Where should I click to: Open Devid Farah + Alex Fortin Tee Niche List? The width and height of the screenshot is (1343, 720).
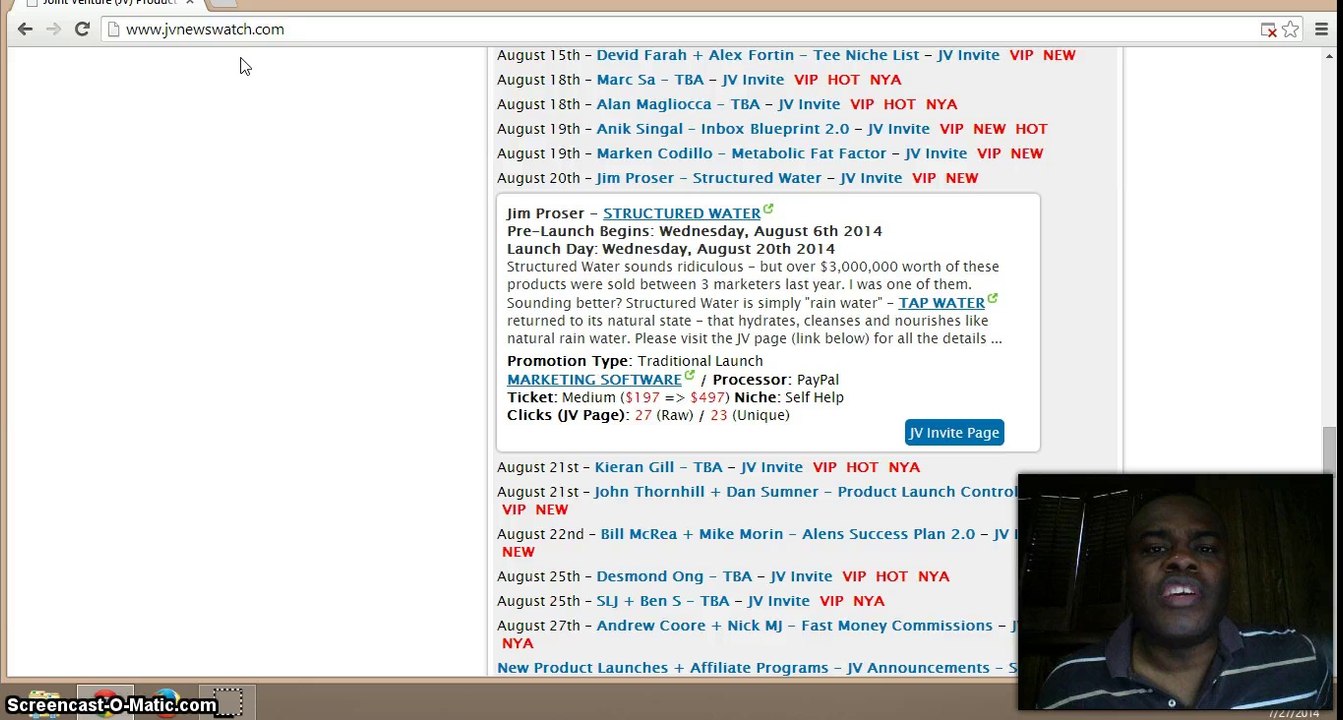[x=758, y=55]
